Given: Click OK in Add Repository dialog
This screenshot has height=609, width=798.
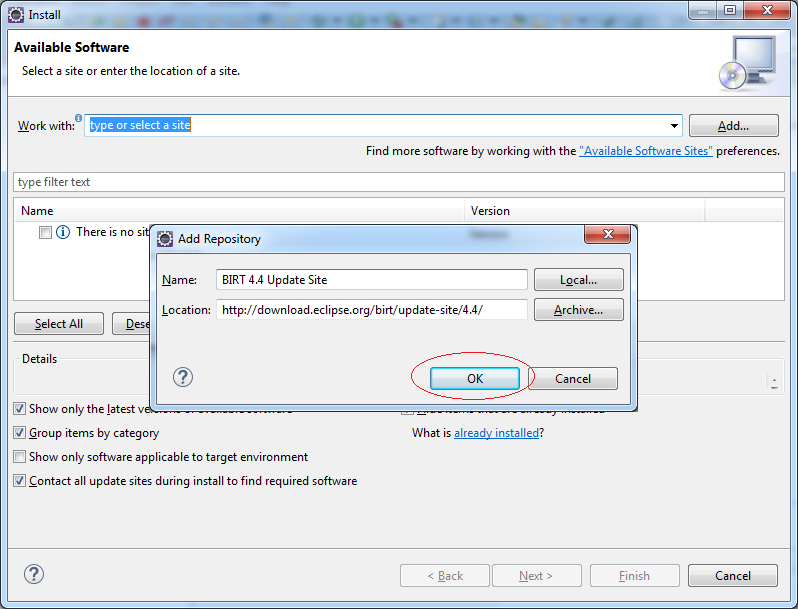Looking at the screenshot, I should click(474, 379).
